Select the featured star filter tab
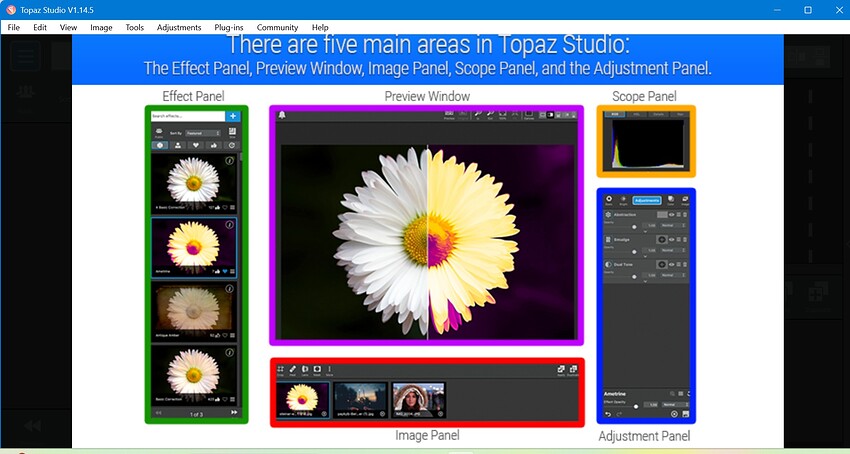This screenshot has height=454, width=850. point(160,145)
